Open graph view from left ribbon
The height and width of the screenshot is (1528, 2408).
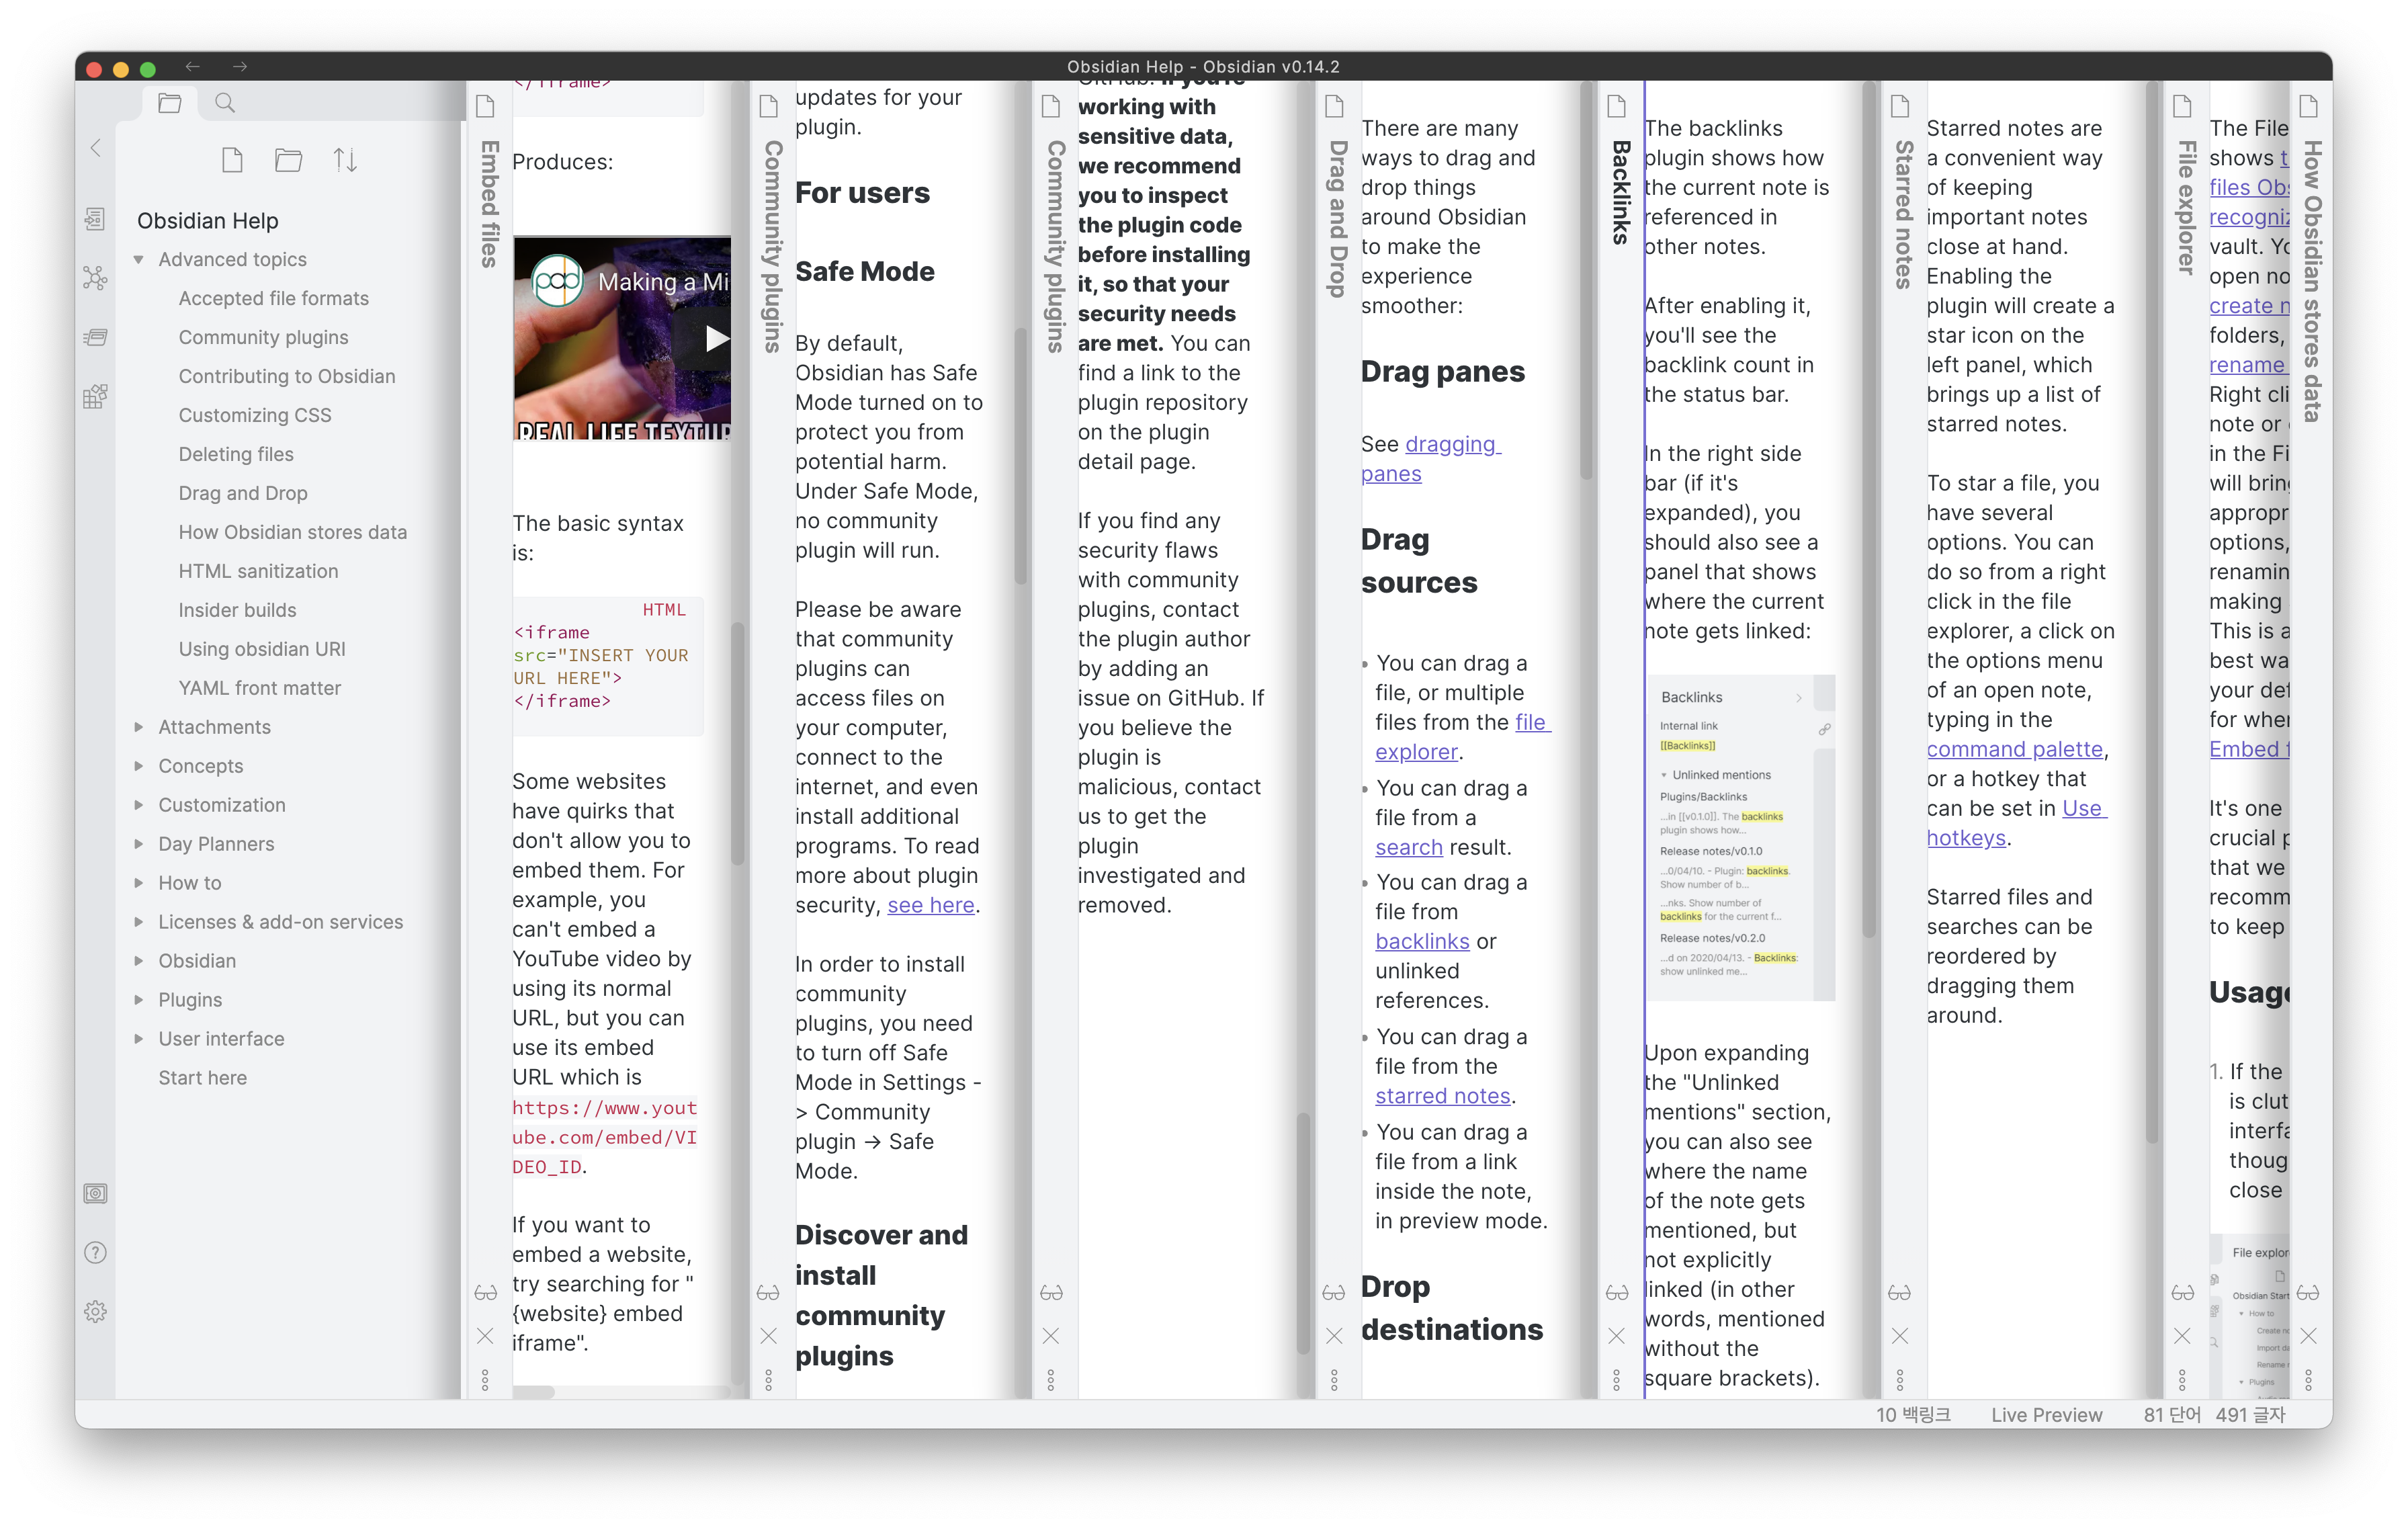pyautogui.click(x=95, y=278)
